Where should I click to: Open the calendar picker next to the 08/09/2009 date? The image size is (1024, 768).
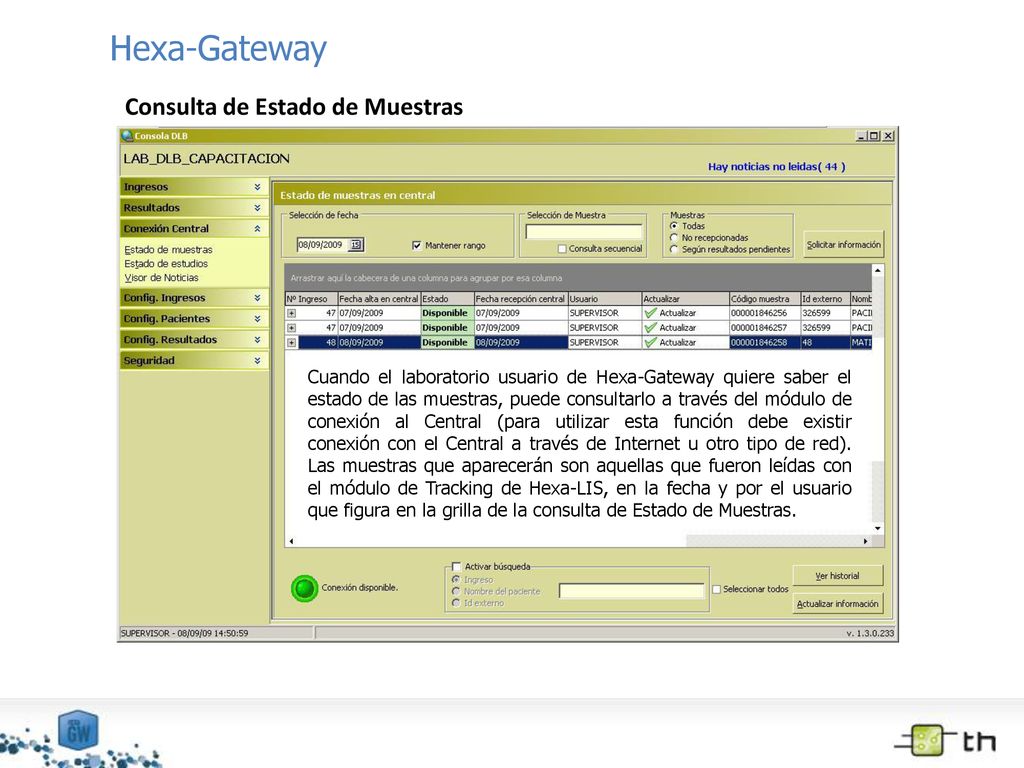(x=356, y=245)
